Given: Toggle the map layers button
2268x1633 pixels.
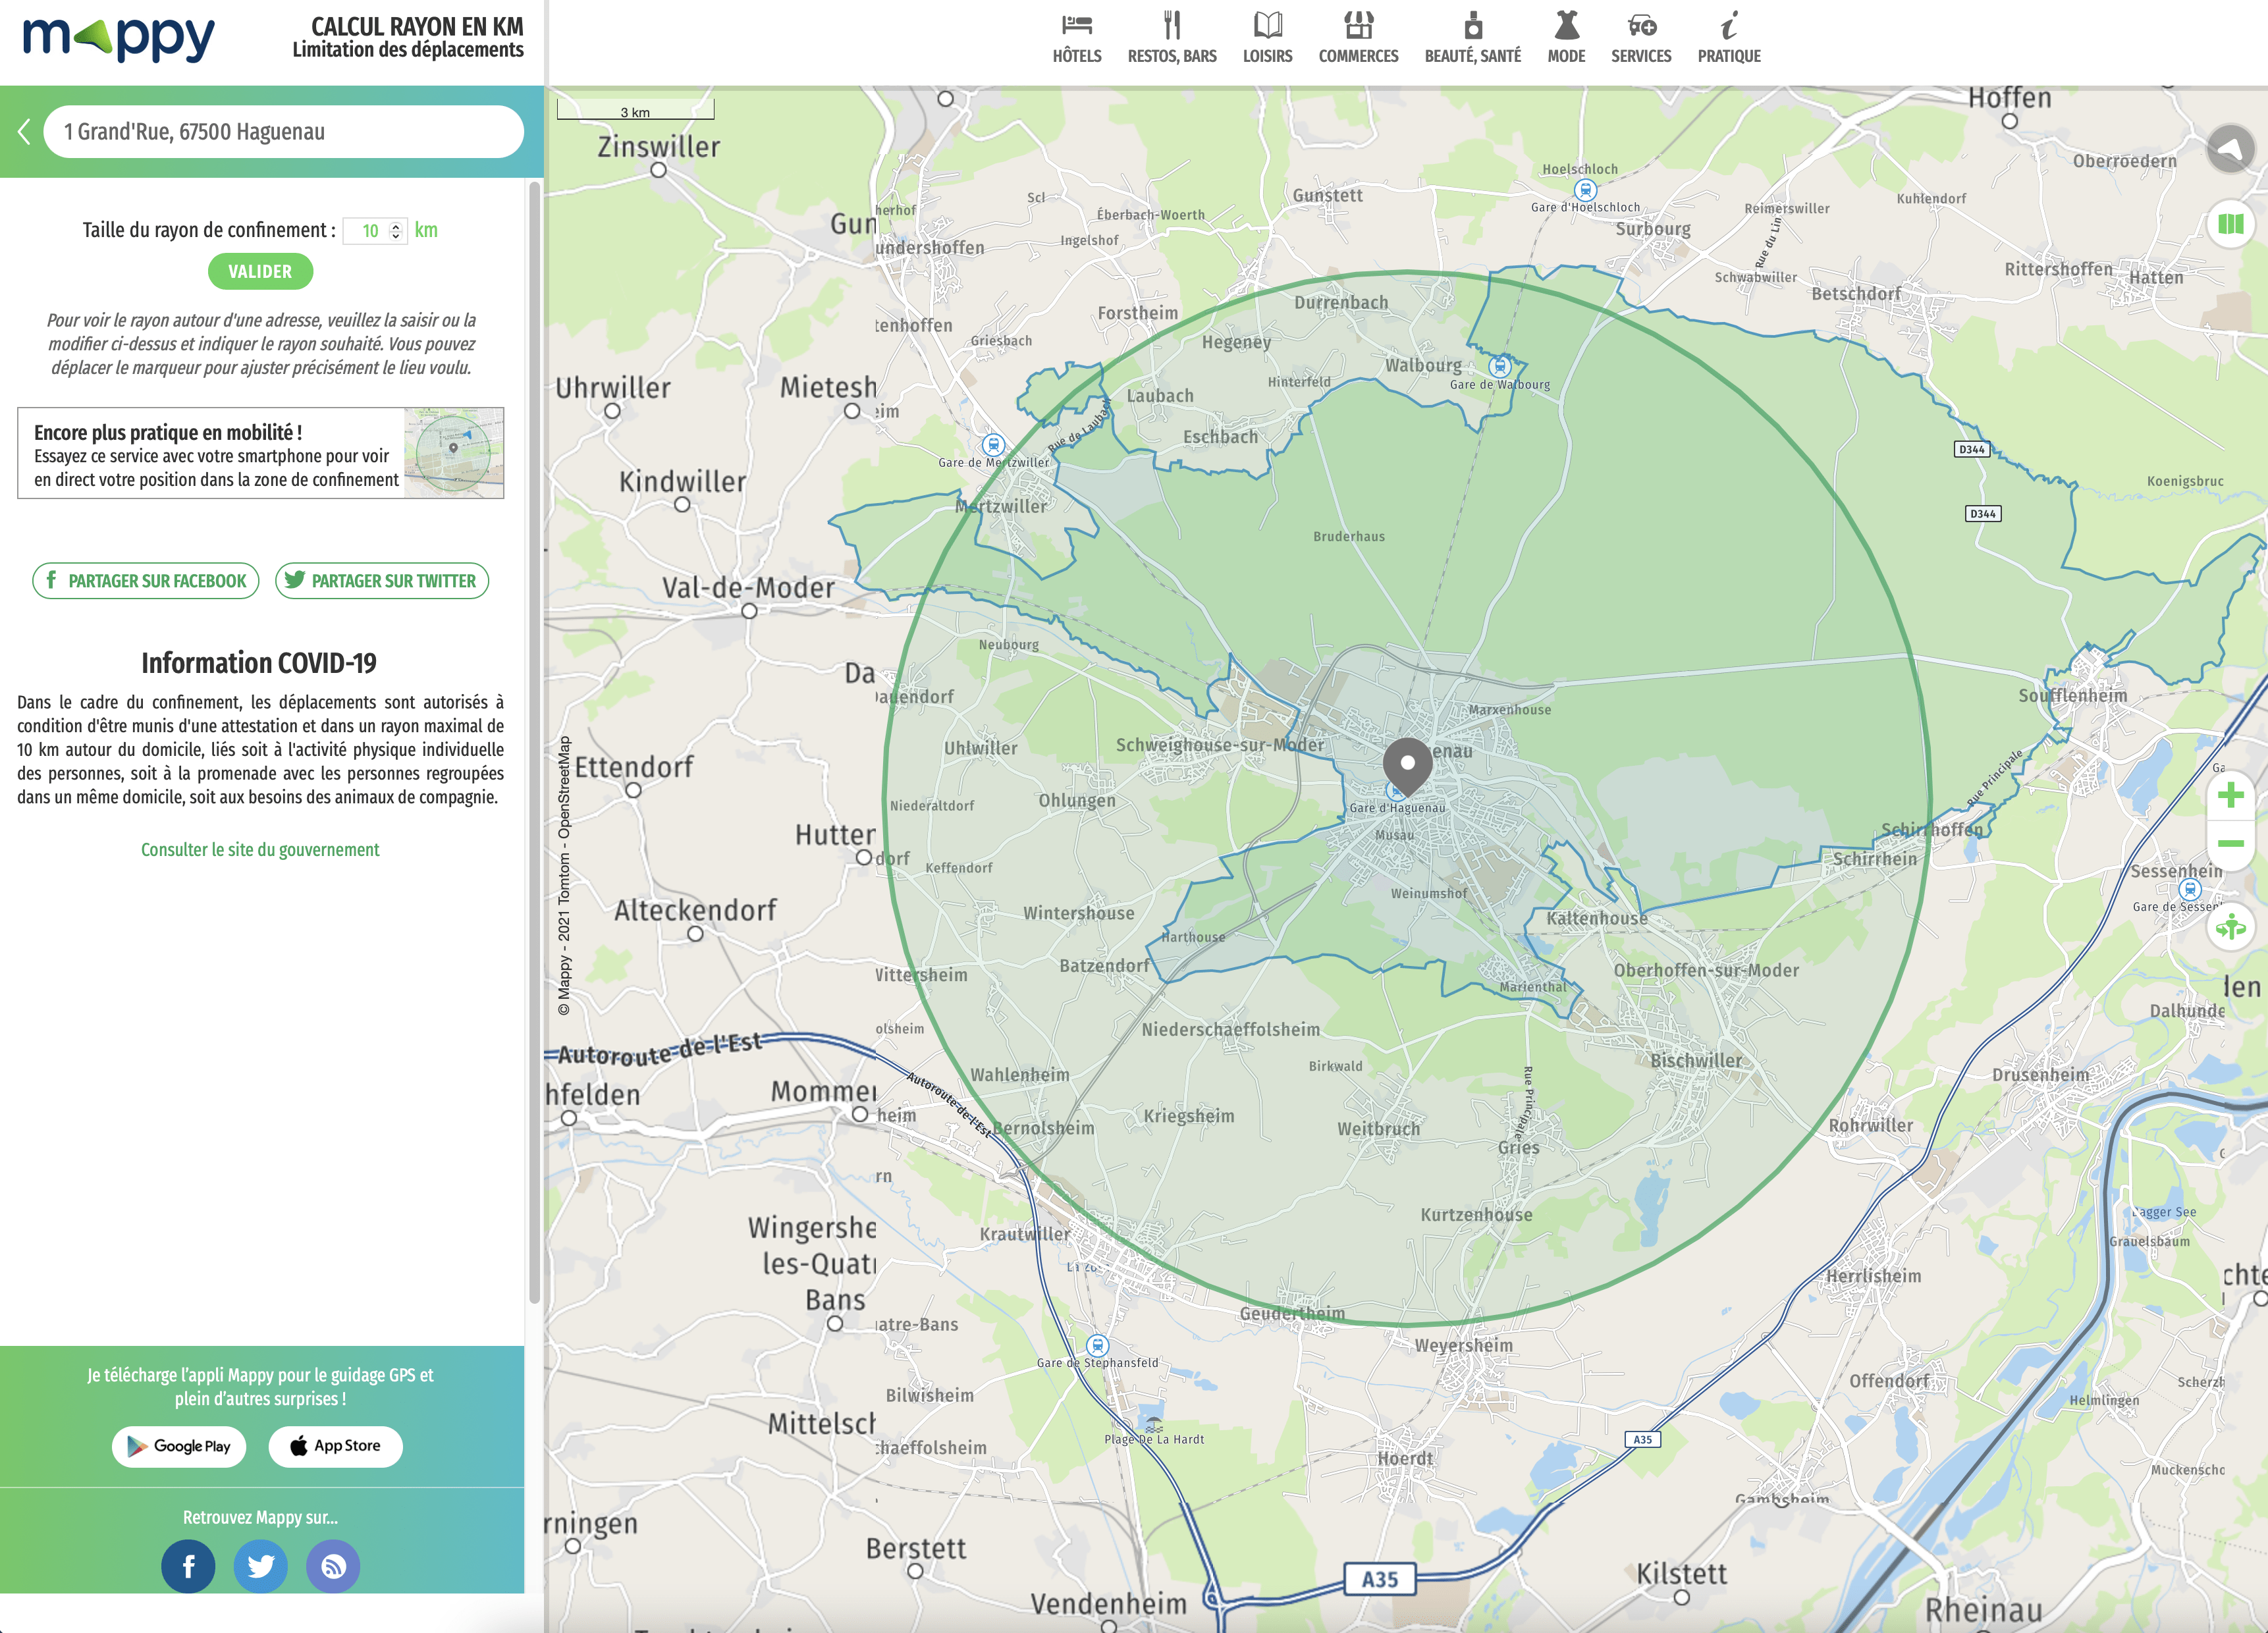Looking at the screenshot, I should [x=2230, y=224].
